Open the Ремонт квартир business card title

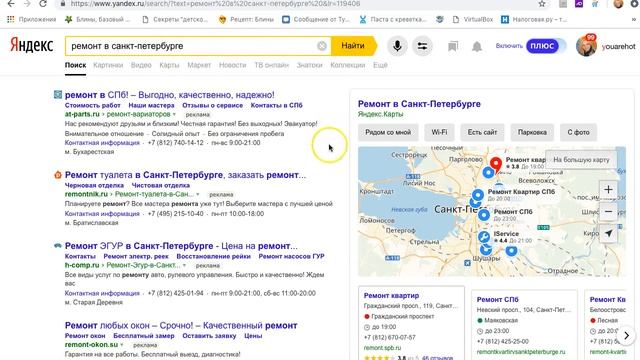click(391, 296)
